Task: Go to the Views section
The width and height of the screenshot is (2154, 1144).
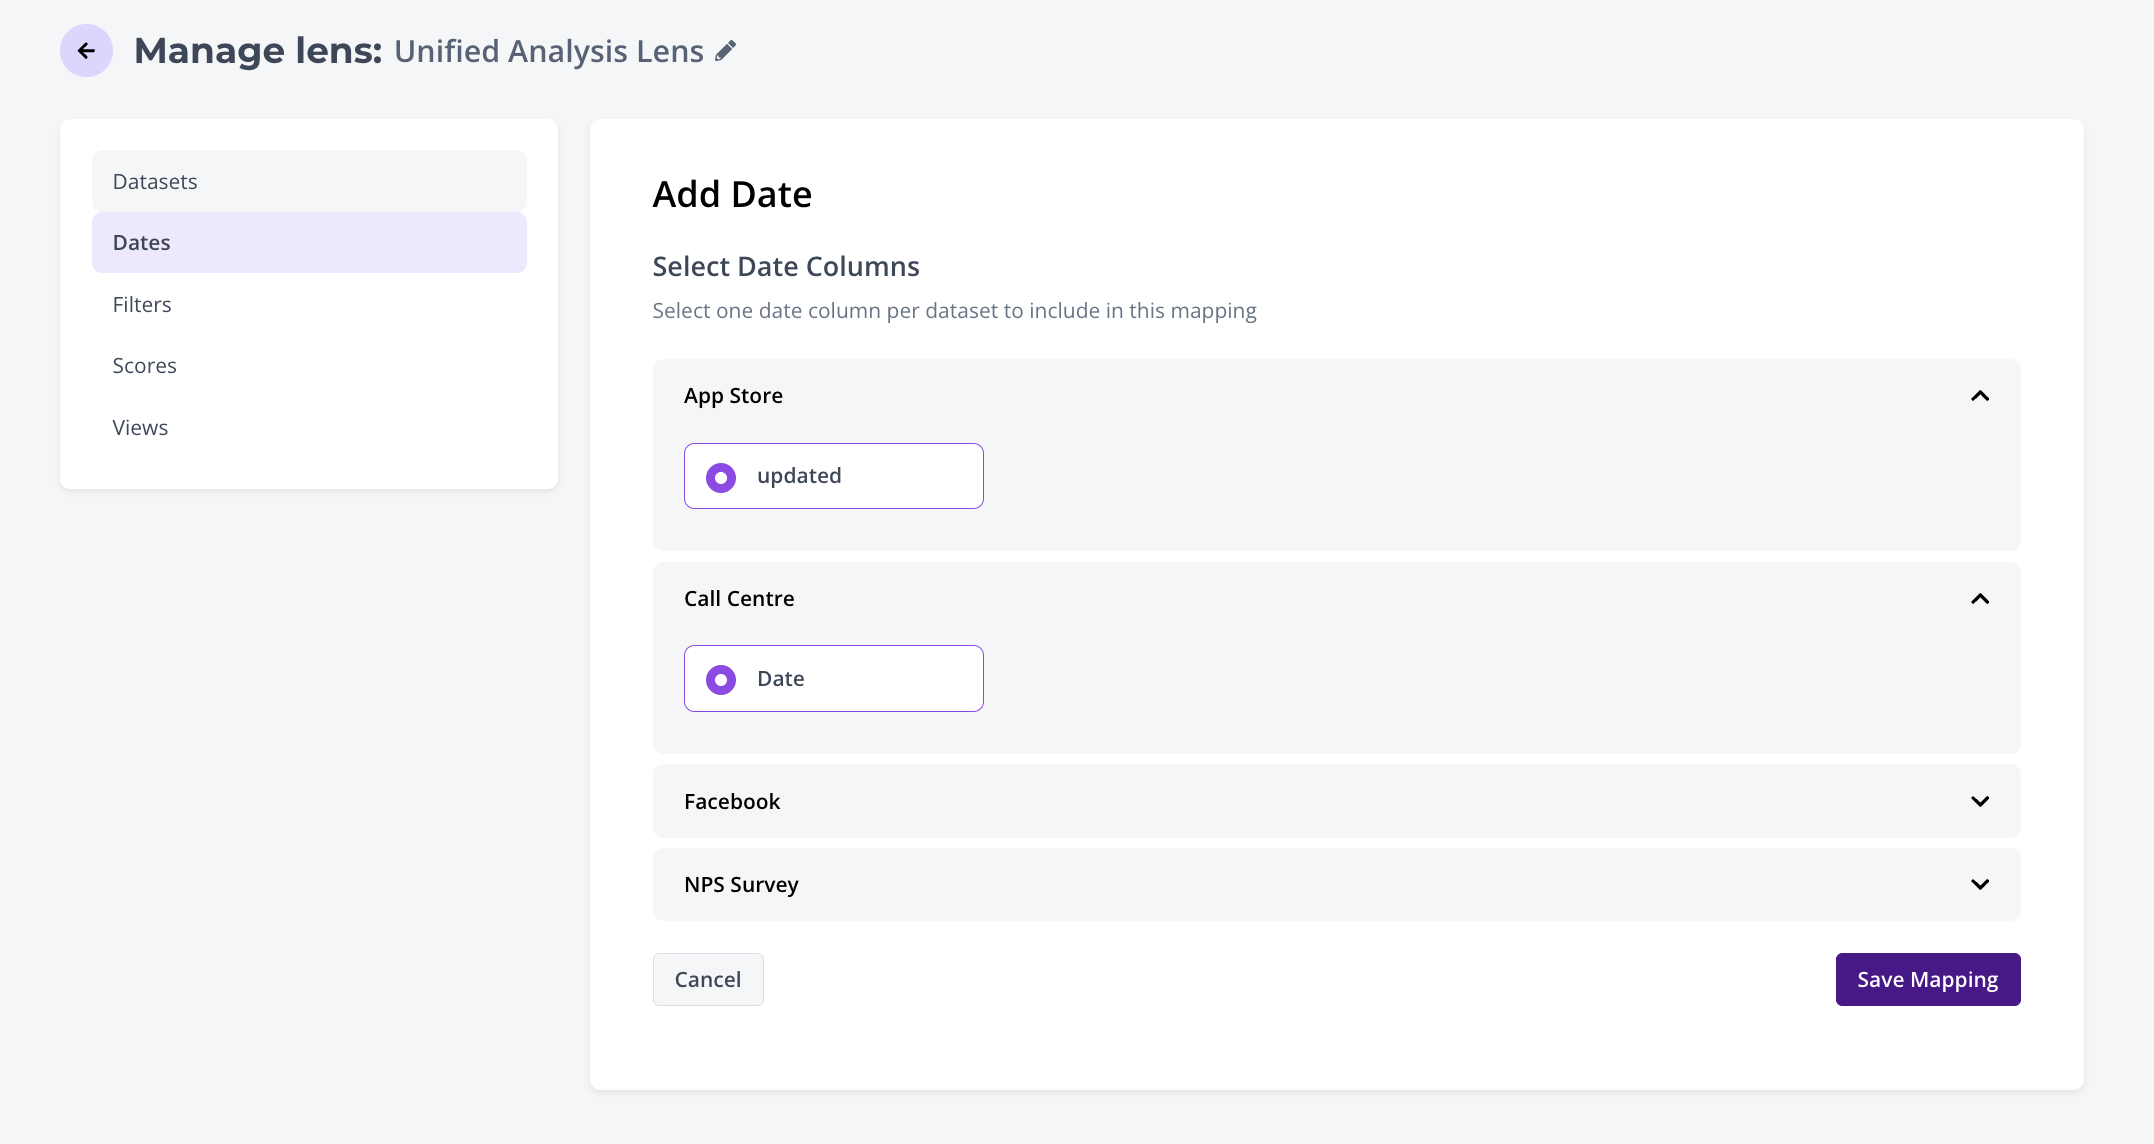Action: point(140,428)
